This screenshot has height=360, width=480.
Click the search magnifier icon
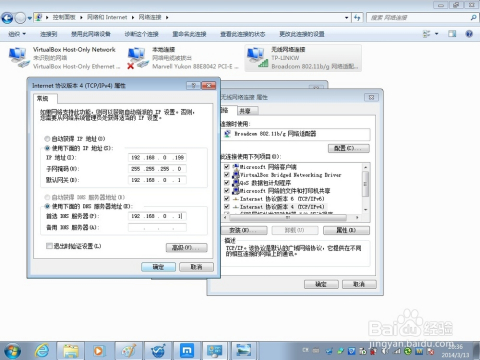(x=473, y=18)
